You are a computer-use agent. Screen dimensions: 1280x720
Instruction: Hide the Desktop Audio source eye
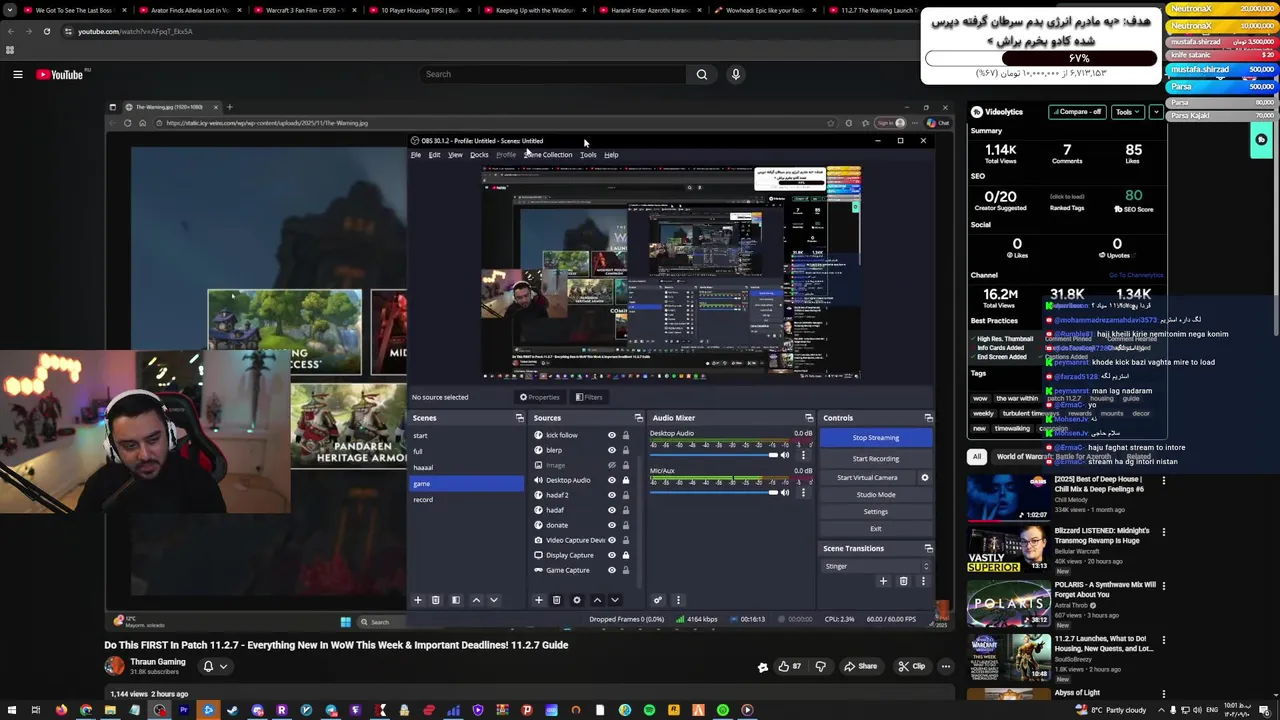(x=612, y=480)
